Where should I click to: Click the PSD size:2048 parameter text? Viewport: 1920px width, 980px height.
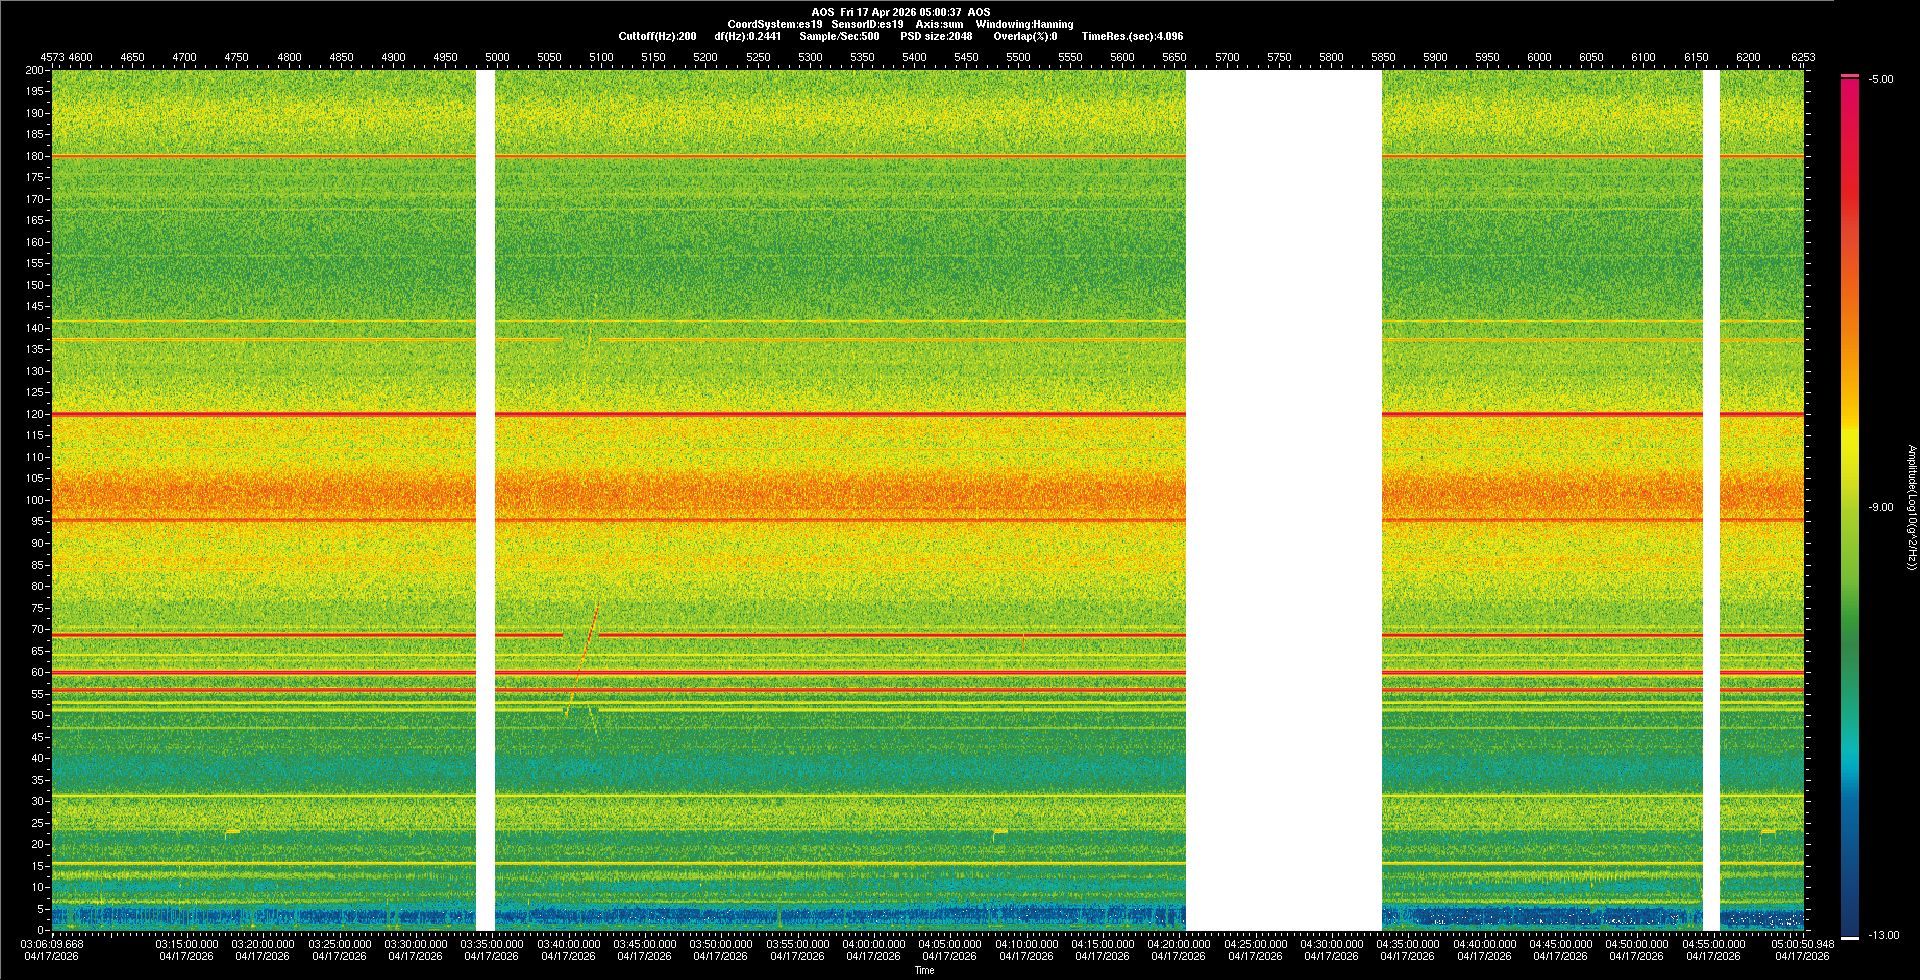(x=936, y=37)
